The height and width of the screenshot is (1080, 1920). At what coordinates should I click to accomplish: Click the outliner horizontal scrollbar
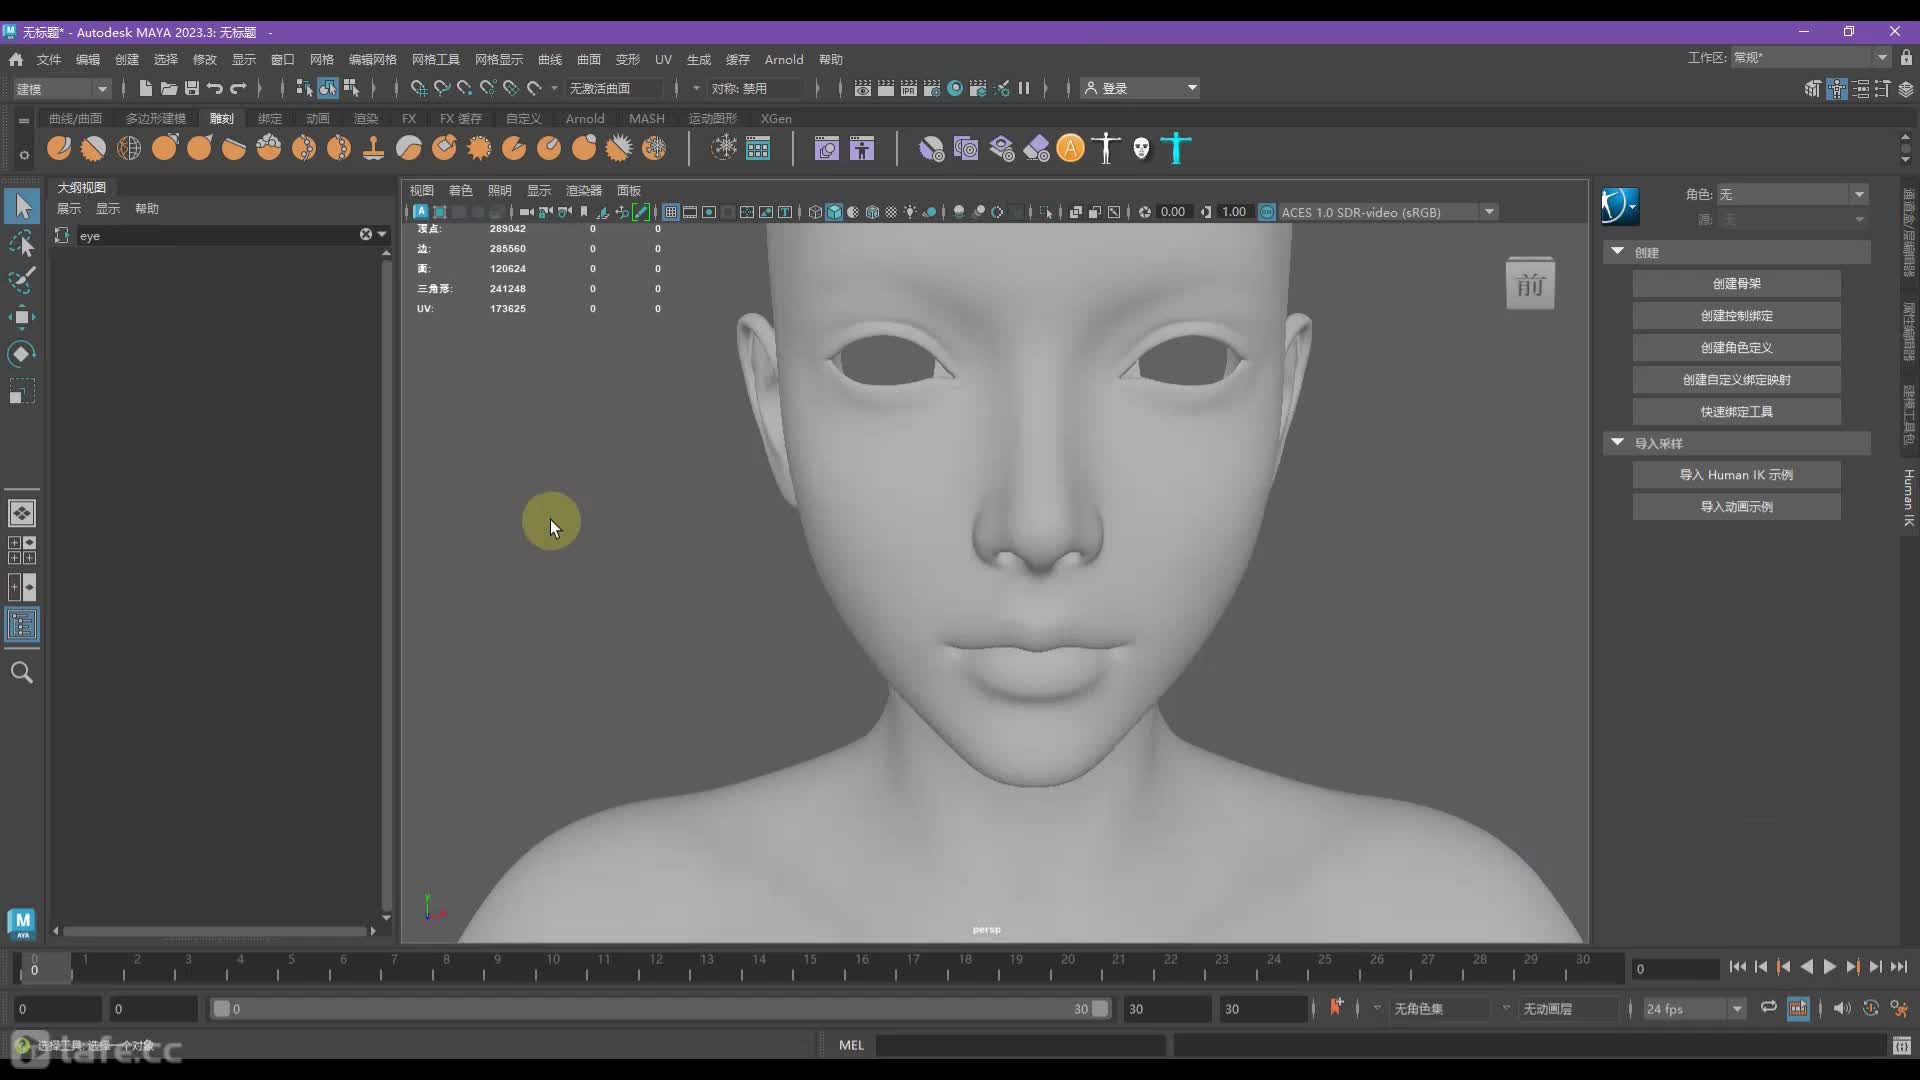pyautogui.click(x=215, y=931)
